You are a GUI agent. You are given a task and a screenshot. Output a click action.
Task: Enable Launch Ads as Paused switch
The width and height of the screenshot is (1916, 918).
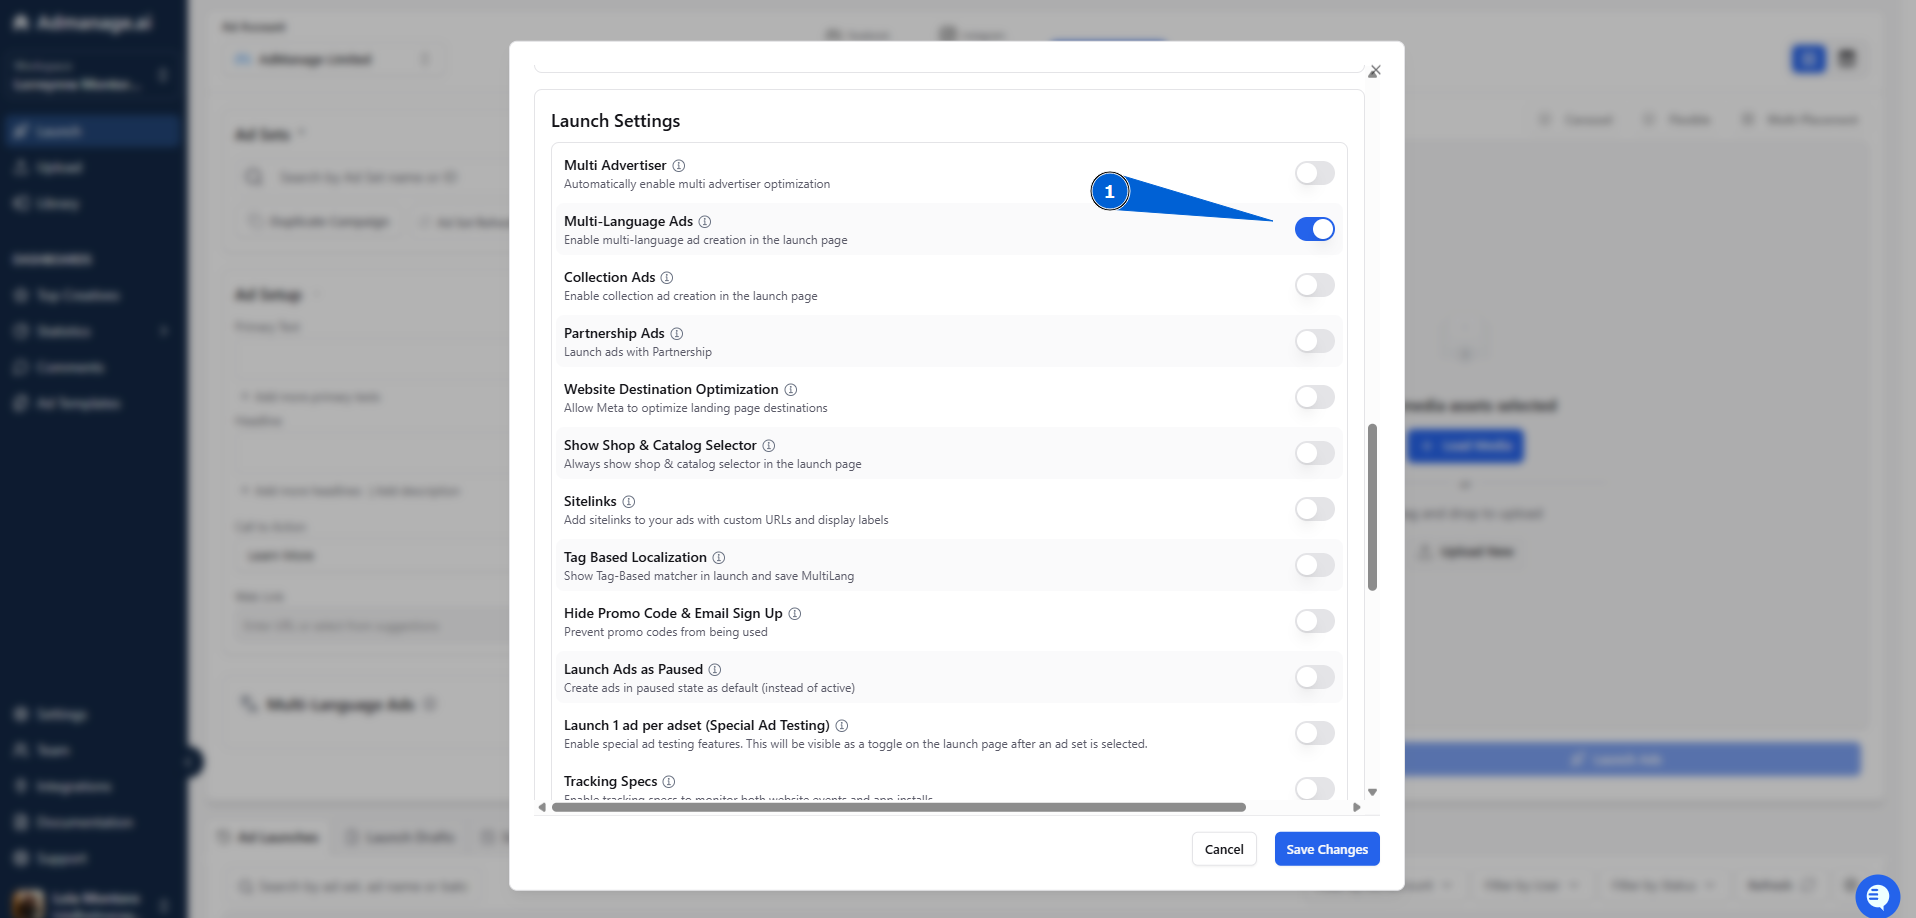(1315, 677)
